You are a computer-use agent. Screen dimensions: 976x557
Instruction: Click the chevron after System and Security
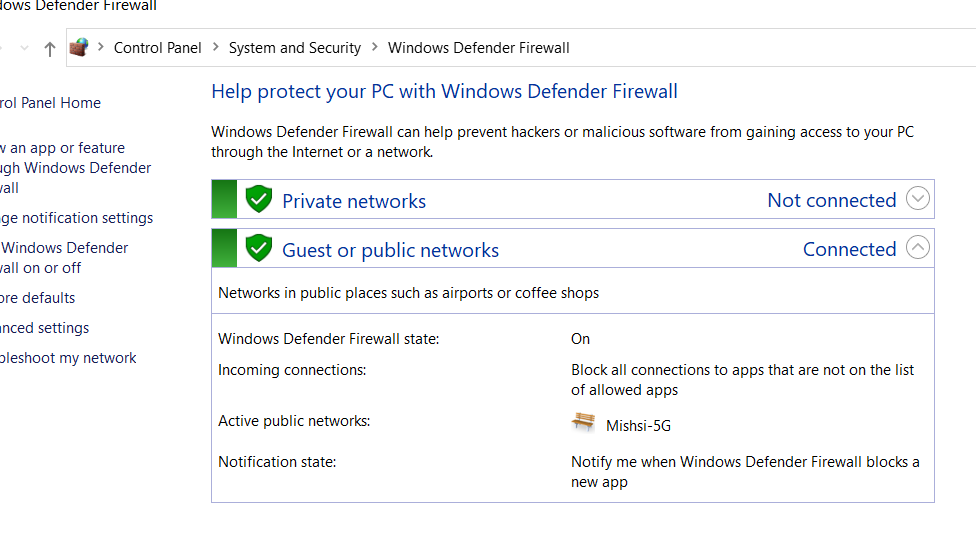pos(375,47)
